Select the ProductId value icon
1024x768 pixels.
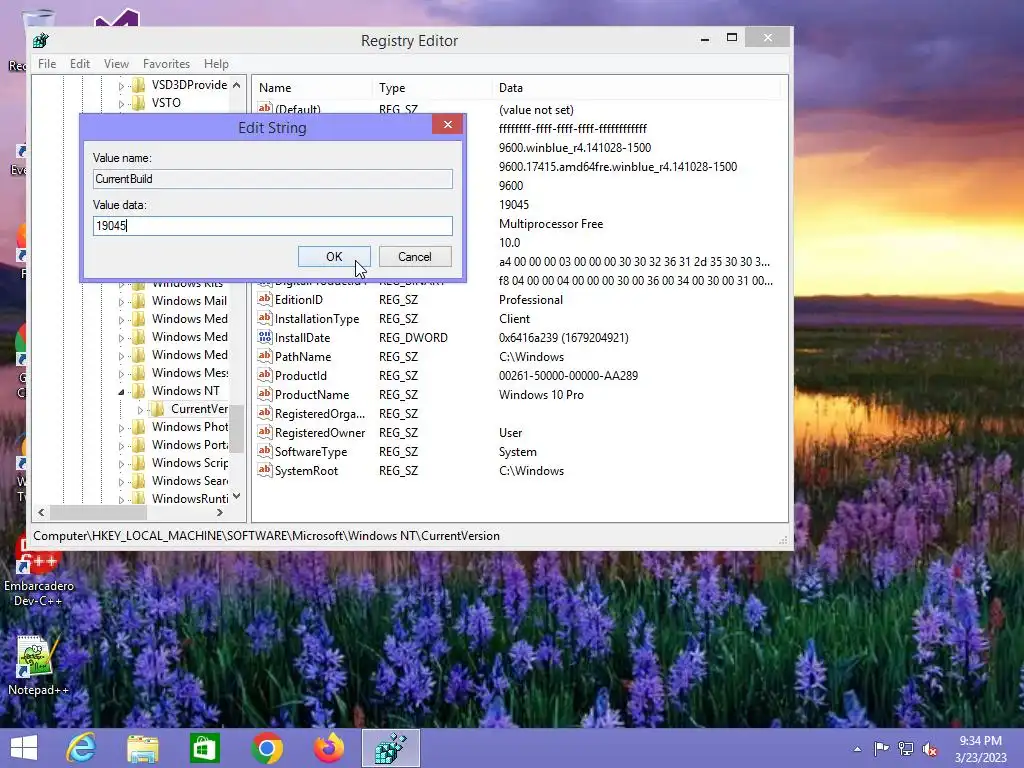tap(264, 376)
